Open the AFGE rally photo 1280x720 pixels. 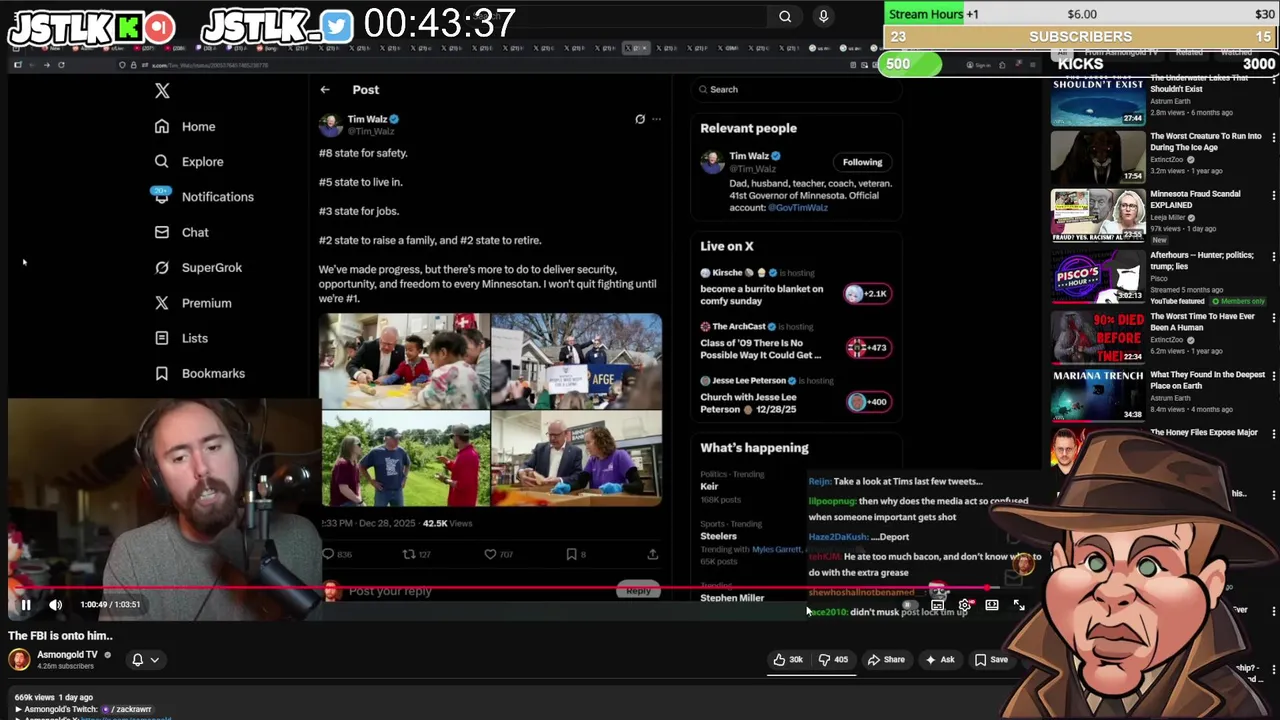(x=576, y=361)
